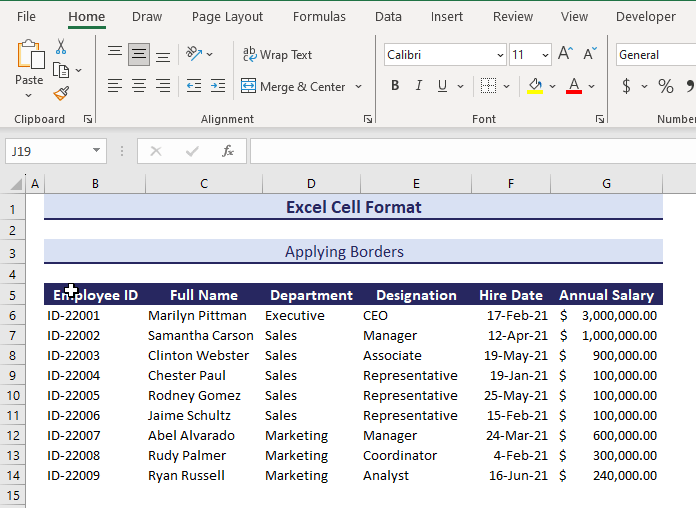Click the Insert Function fx icon
The image size is (696, 508).
click(x=228, y=151)
